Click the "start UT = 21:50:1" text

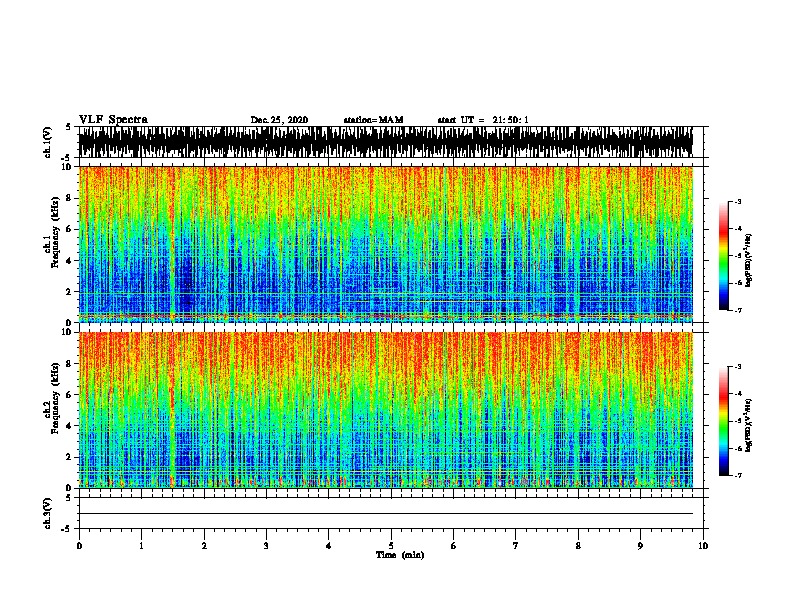pyautogui.click(x=483, y=120)
